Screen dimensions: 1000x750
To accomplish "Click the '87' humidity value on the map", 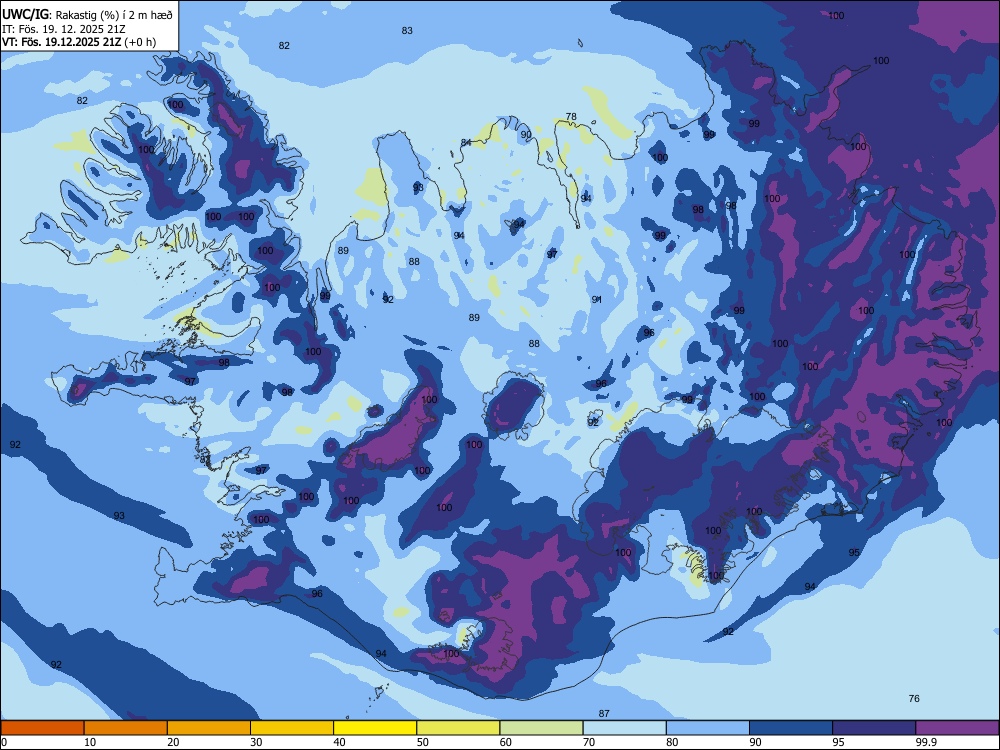I will tap(604, 714).
